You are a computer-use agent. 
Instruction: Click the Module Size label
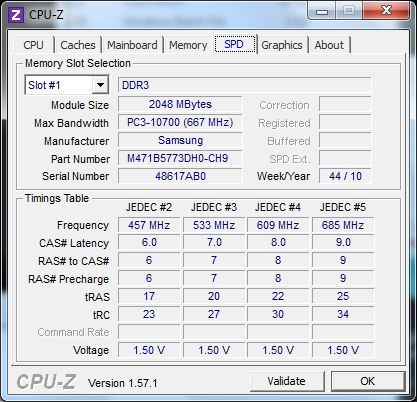[x=80, y=105]
